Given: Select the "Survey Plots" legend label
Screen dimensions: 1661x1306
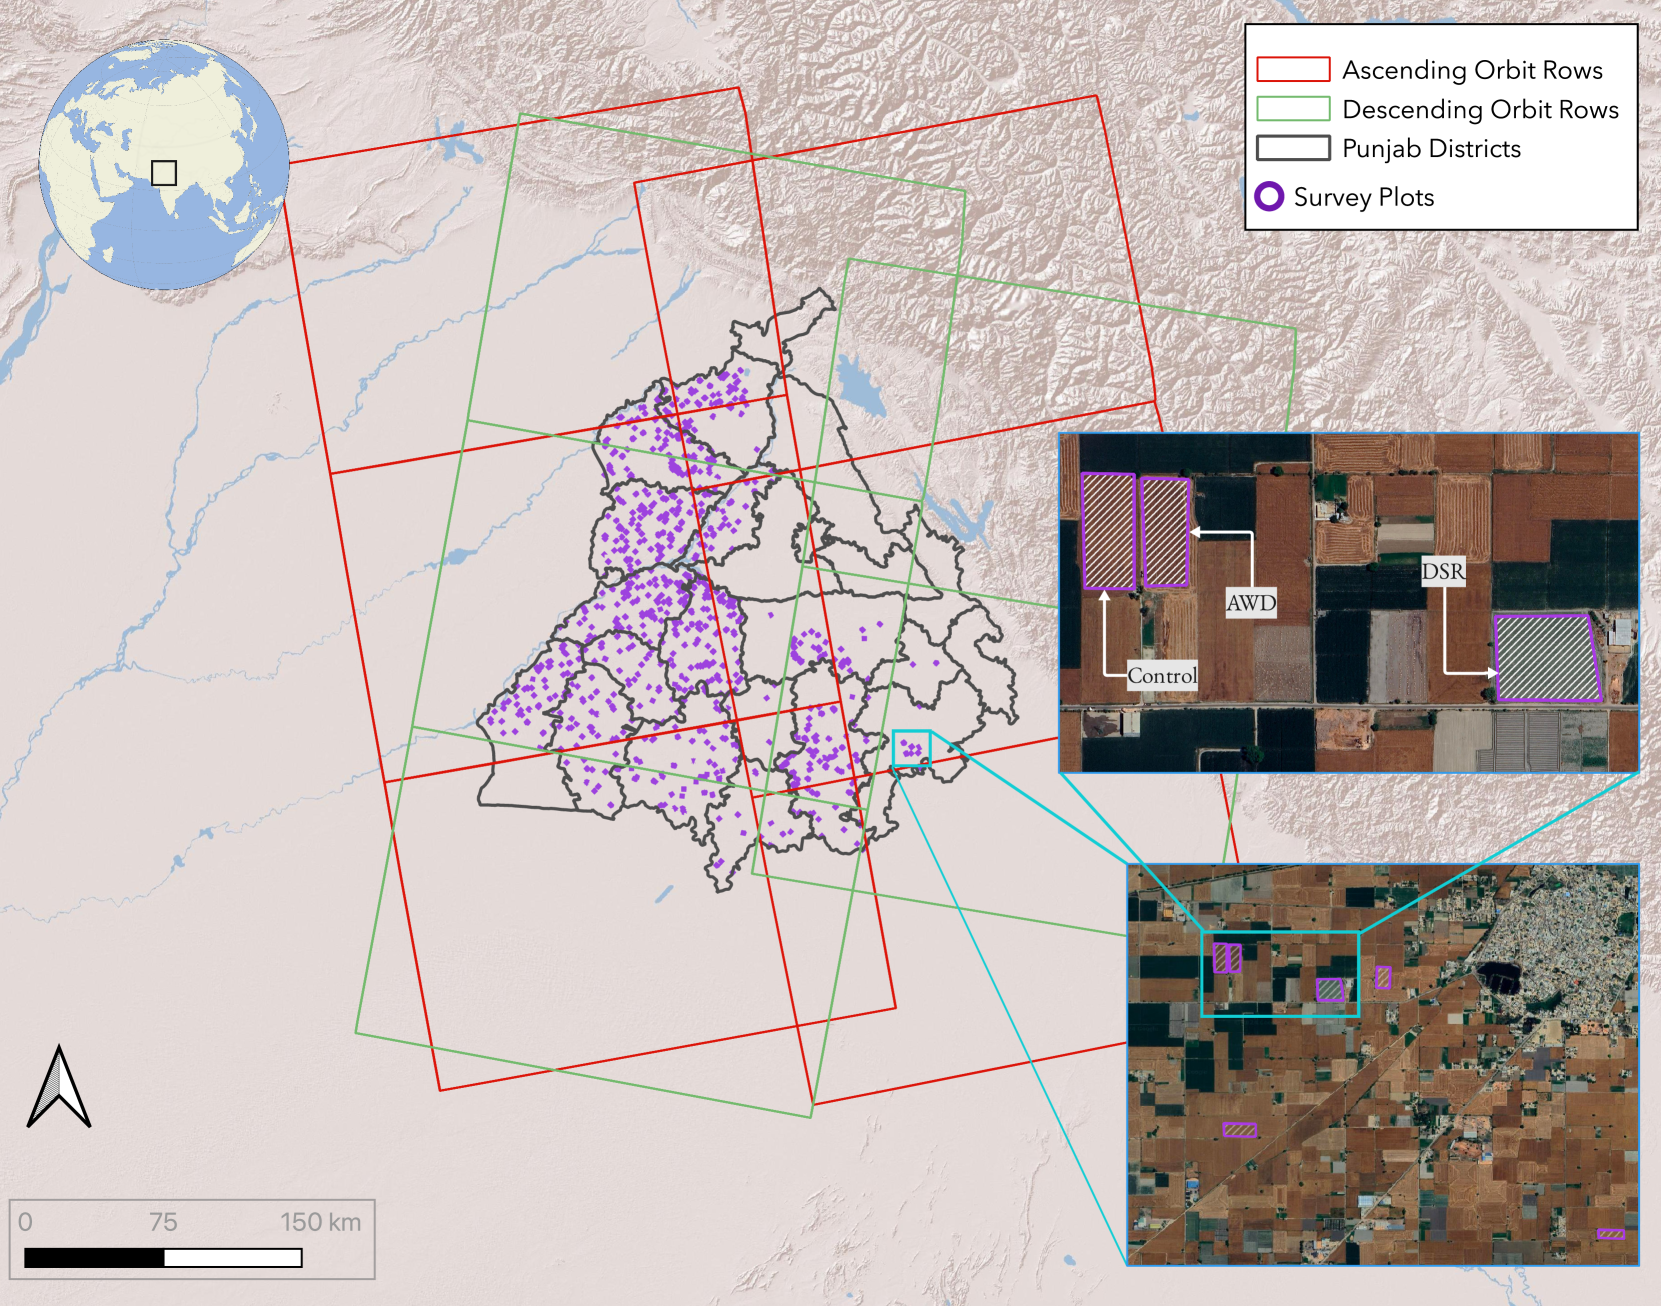Looking at the screenshot, I should (1364, 197).
